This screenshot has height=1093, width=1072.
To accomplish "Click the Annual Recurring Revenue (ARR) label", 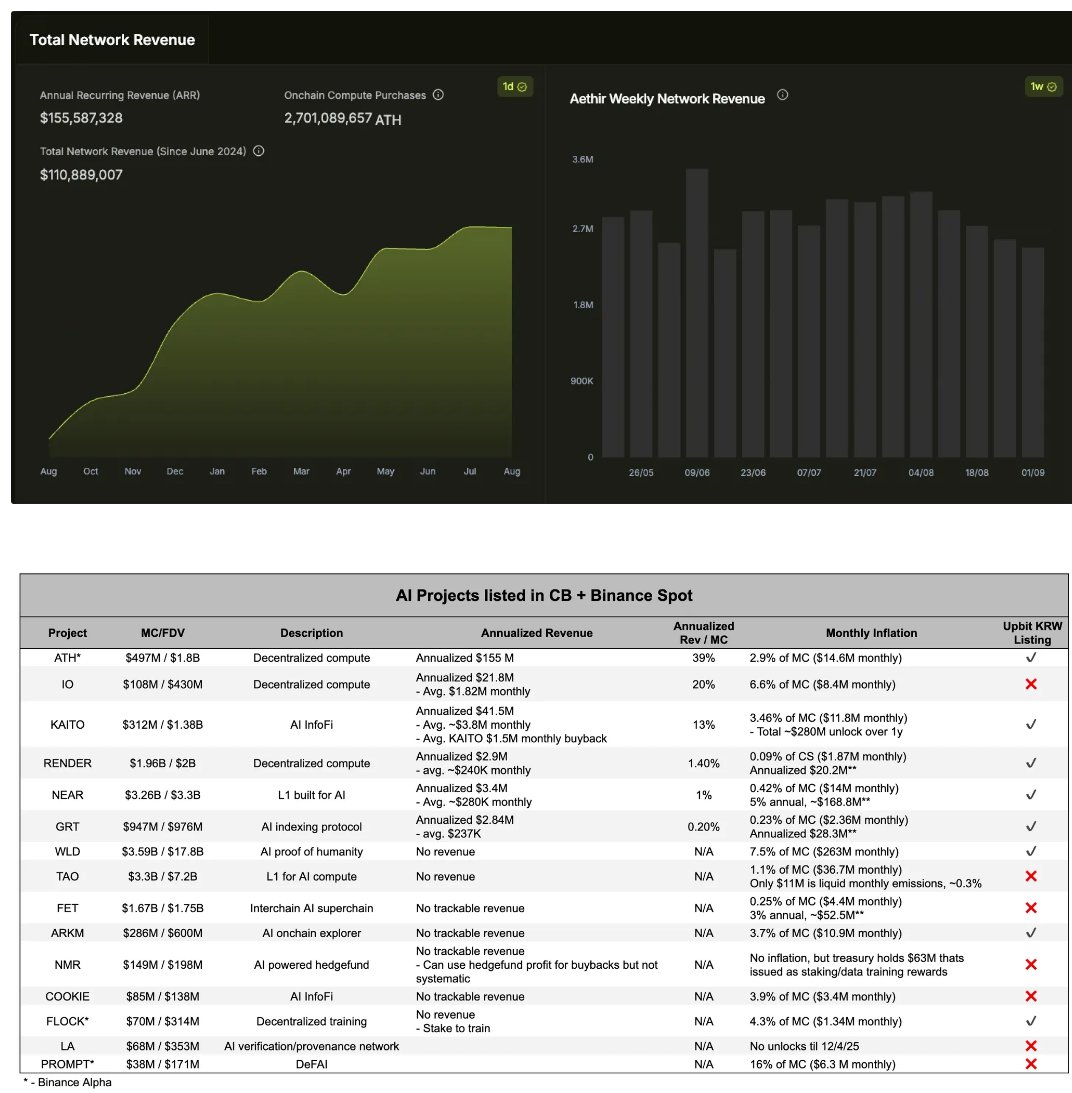I will (x=119, y=95).
